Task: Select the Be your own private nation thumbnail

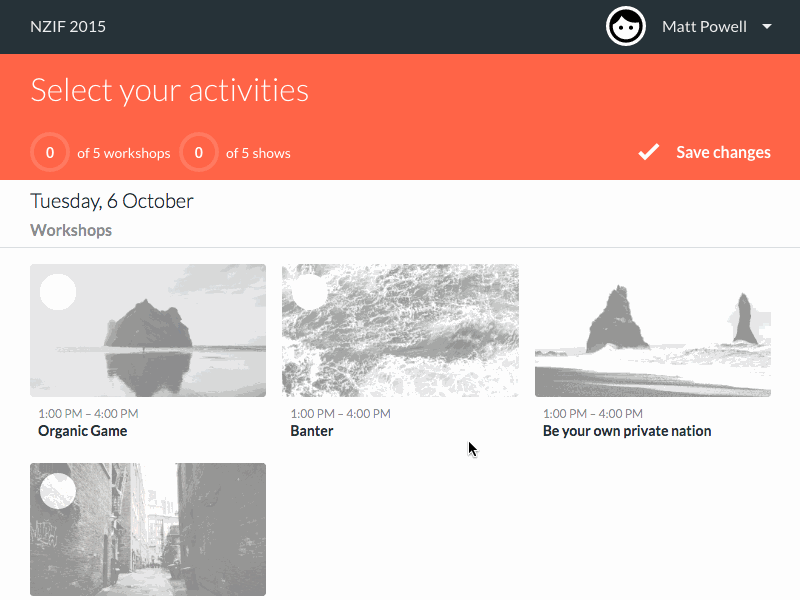Action: [653, 331]
